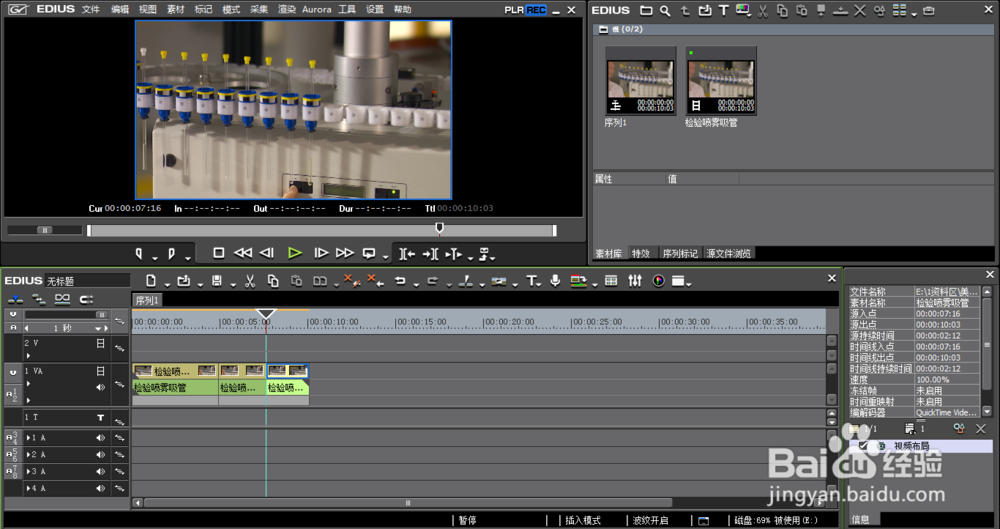
Task: Mute audio on track 3 A
Action: 100,472
